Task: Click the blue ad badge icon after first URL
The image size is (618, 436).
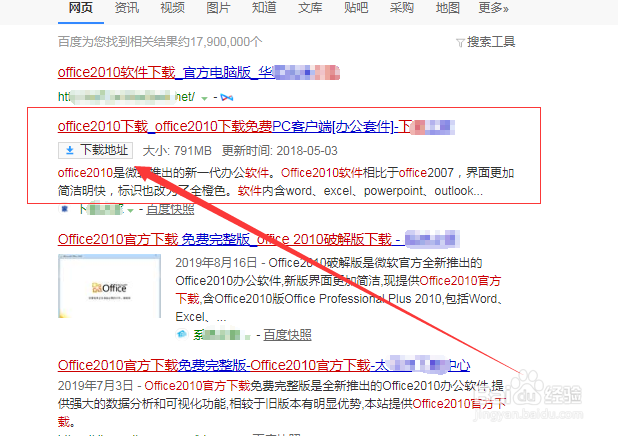Action: click(x=227, y=97)
